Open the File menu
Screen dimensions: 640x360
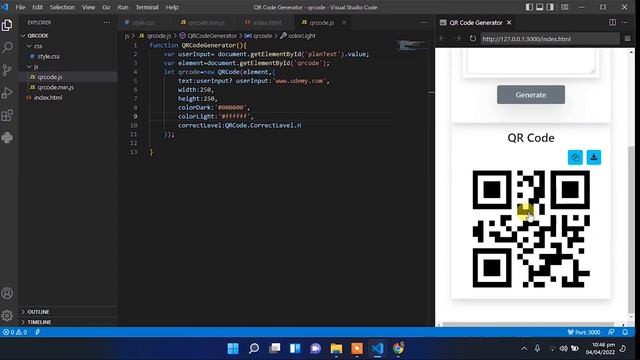click(20, 7)
